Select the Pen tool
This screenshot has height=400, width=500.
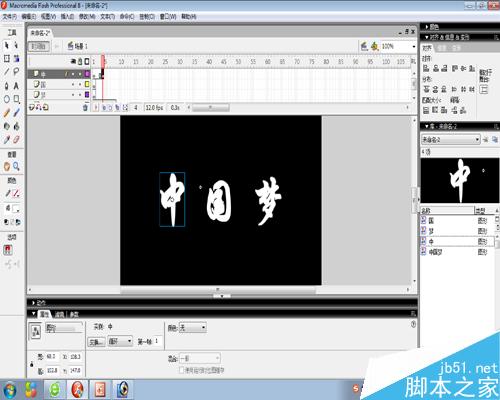click(x=7, y=86)
